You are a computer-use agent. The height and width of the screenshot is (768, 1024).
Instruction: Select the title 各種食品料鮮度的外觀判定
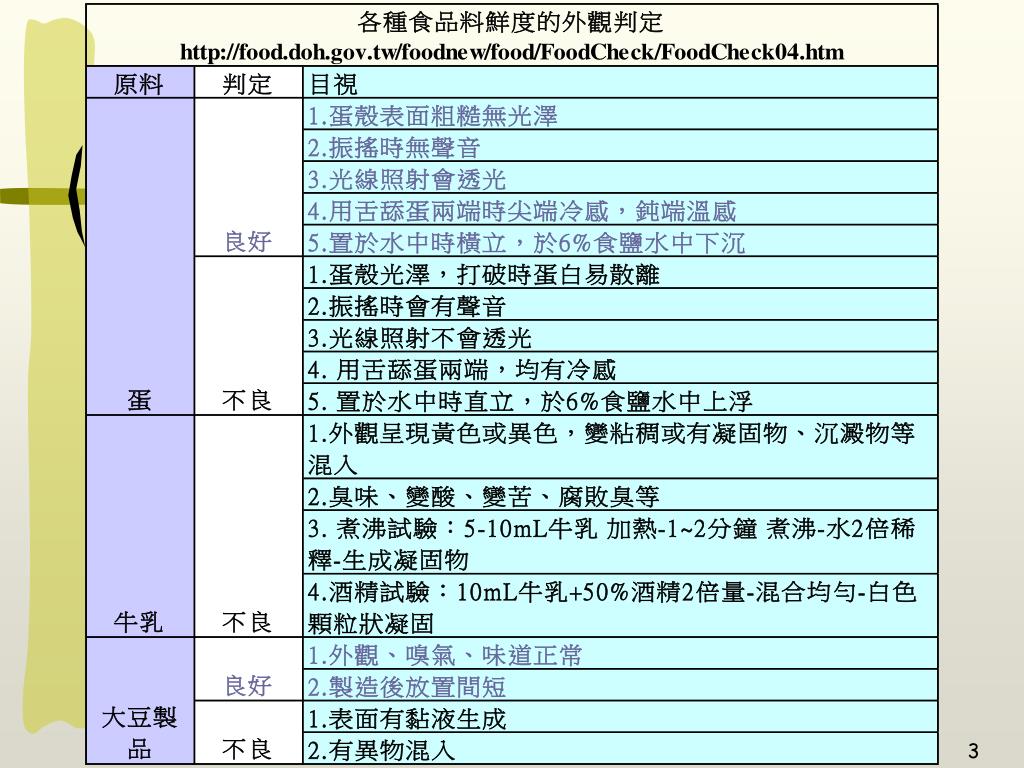pos(510,23)
